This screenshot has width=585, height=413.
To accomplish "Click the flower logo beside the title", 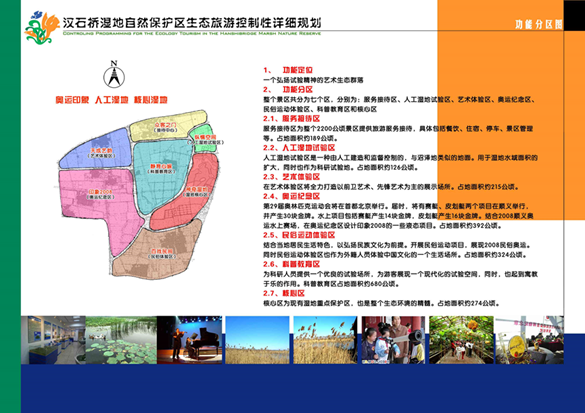I will (42, 28).
